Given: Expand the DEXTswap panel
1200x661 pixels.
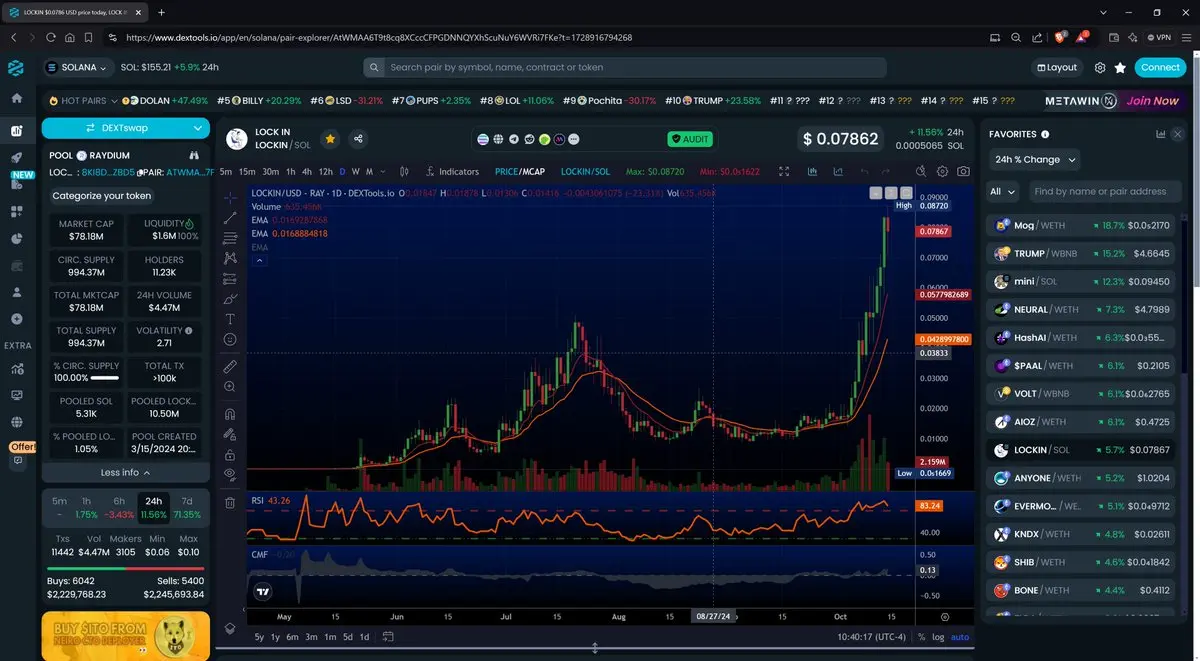Looking at the screenshot, I should (x=125, y=128).
